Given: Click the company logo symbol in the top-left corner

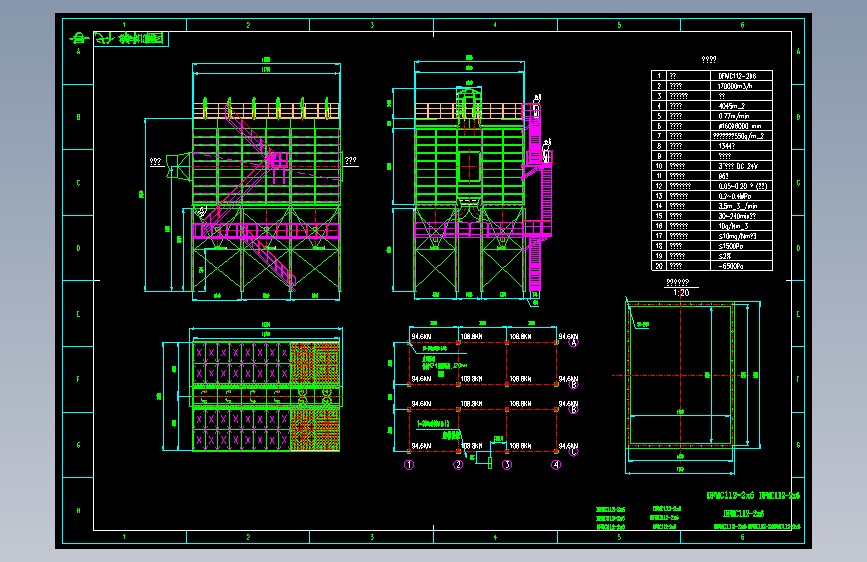Looking at the screenshot, I should 79,39.
